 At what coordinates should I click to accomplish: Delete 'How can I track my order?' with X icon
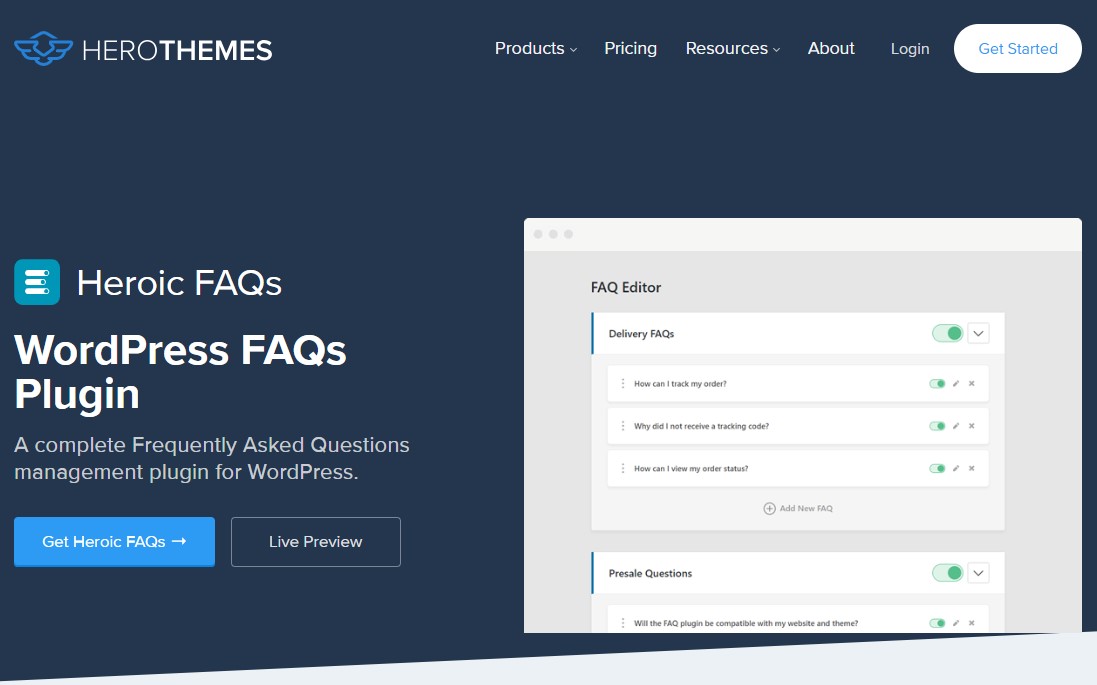(x=972, y=383)
